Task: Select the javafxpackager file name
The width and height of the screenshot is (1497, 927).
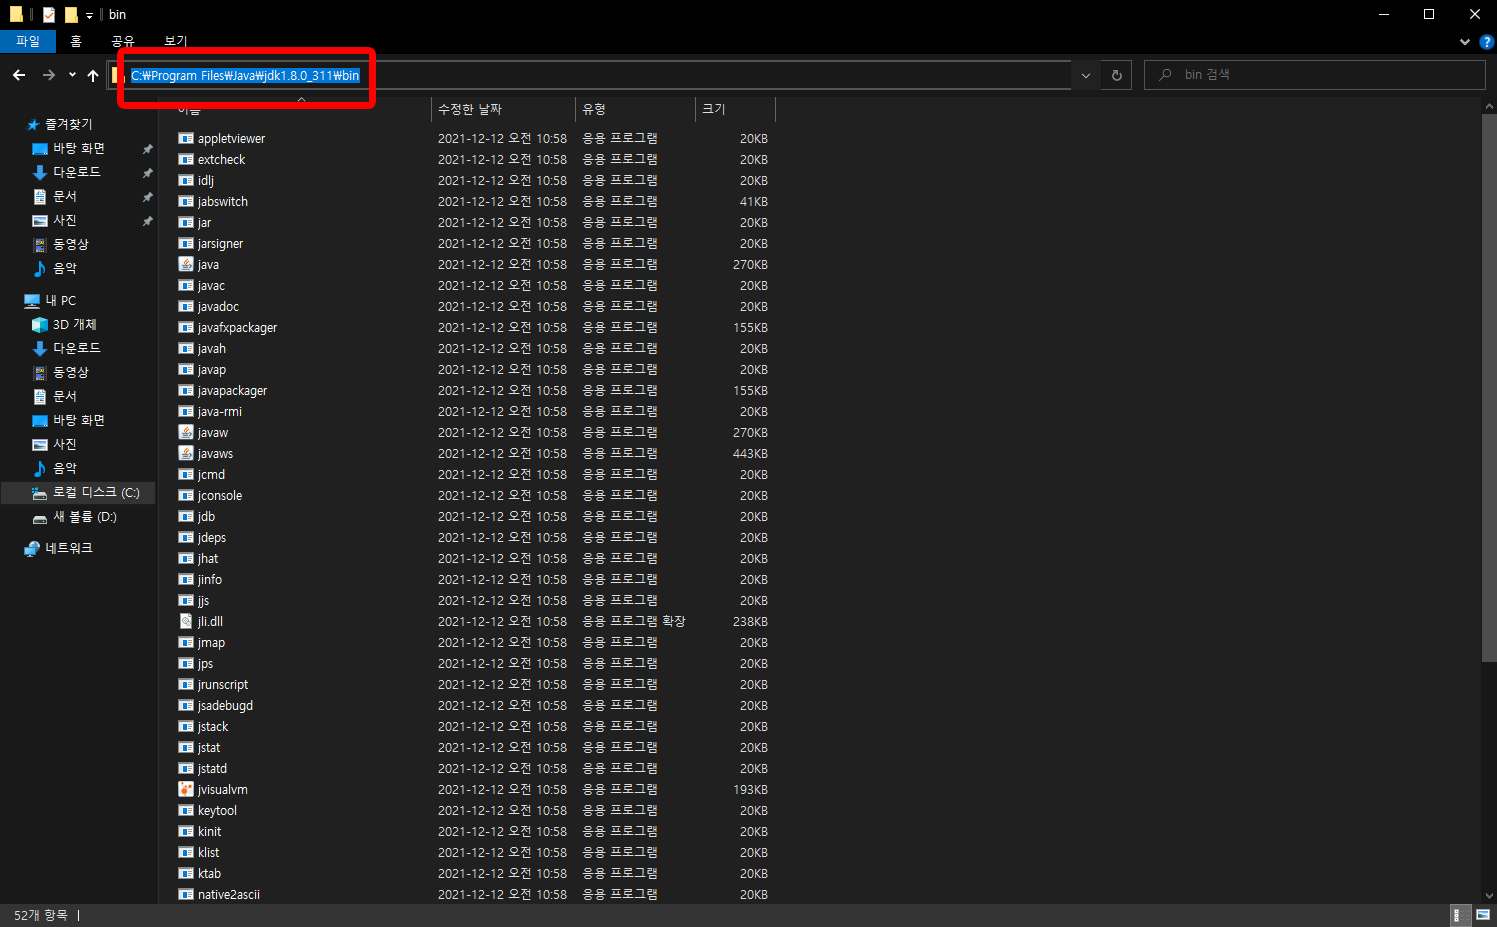Action: pos(237,328)
